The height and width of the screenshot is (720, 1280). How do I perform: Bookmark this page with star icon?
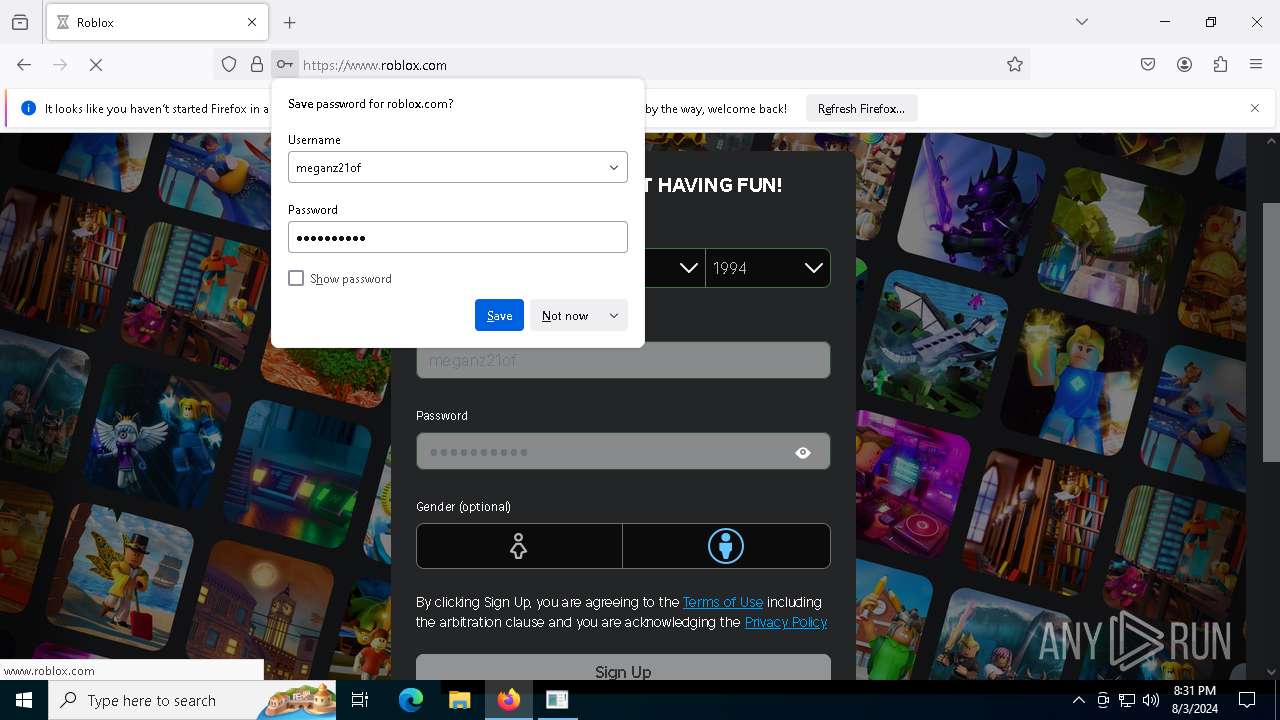(x=1015, y=65)
